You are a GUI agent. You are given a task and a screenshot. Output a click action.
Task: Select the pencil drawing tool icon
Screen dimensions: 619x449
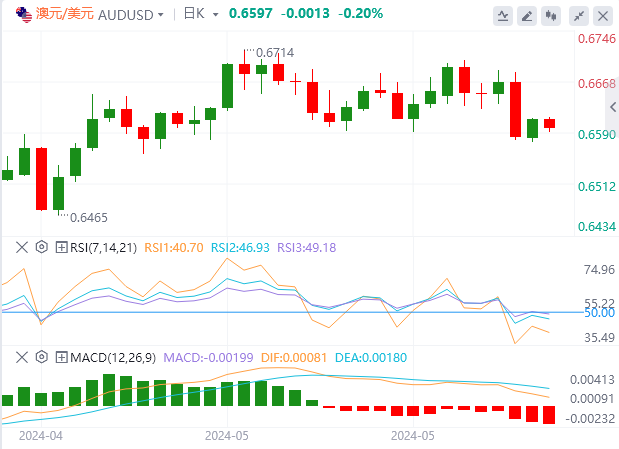(x=527, y=16)
